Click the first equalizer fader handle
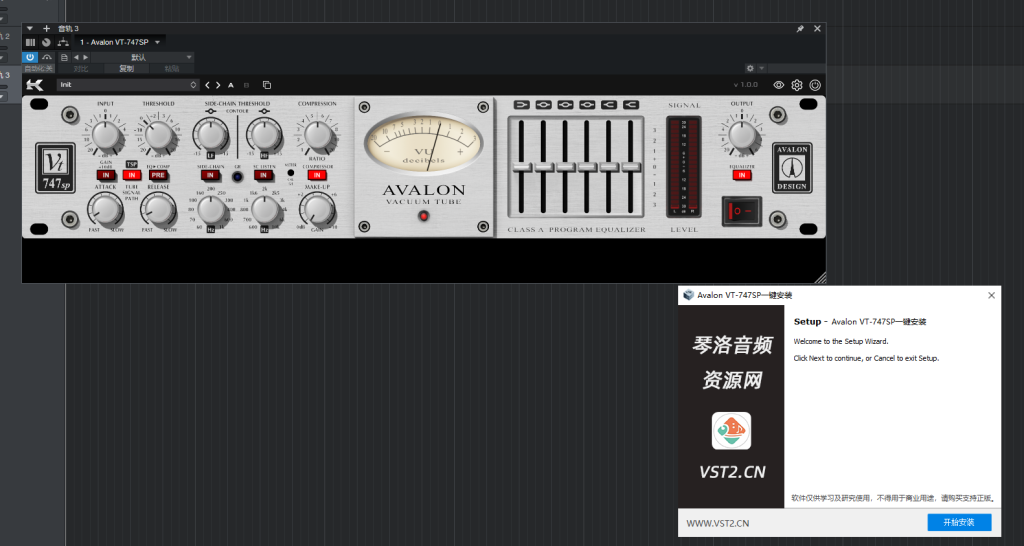Image resolution: width=1024 pixels, height=546 pixels. pos(522,167)
